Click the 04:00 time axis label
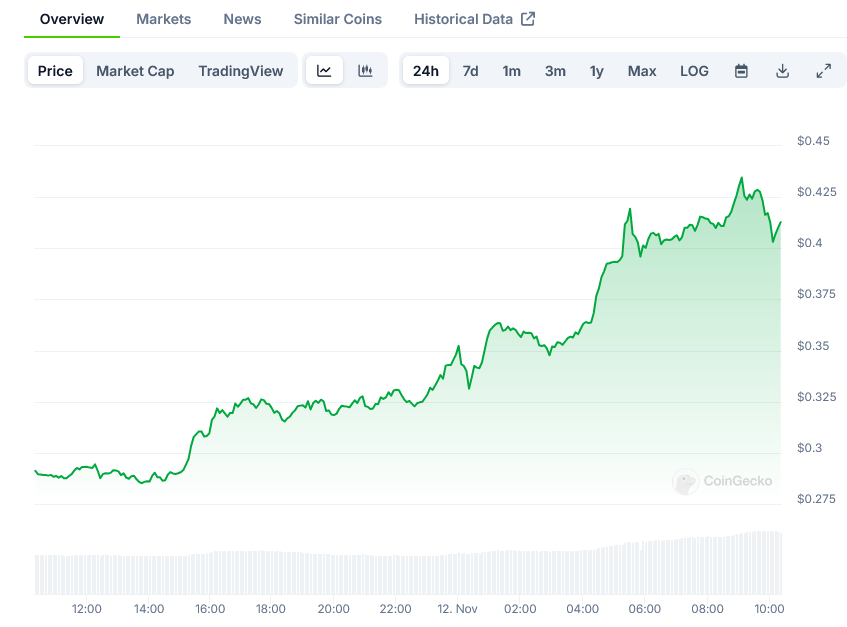 (x=582, y=609)
